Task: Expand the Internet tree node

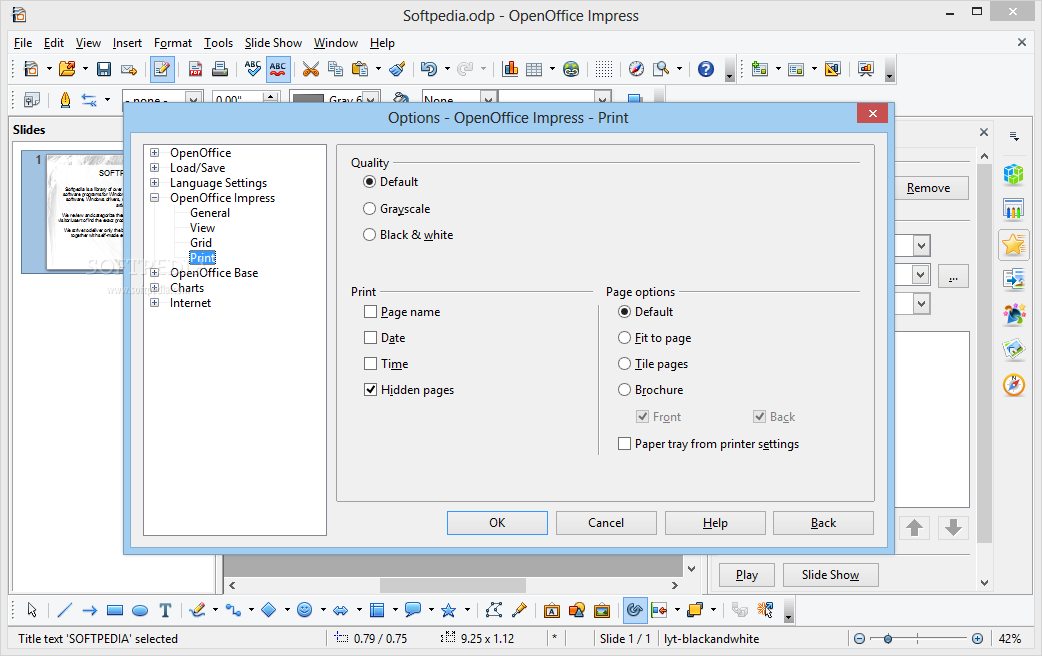Action: point(154,302)
